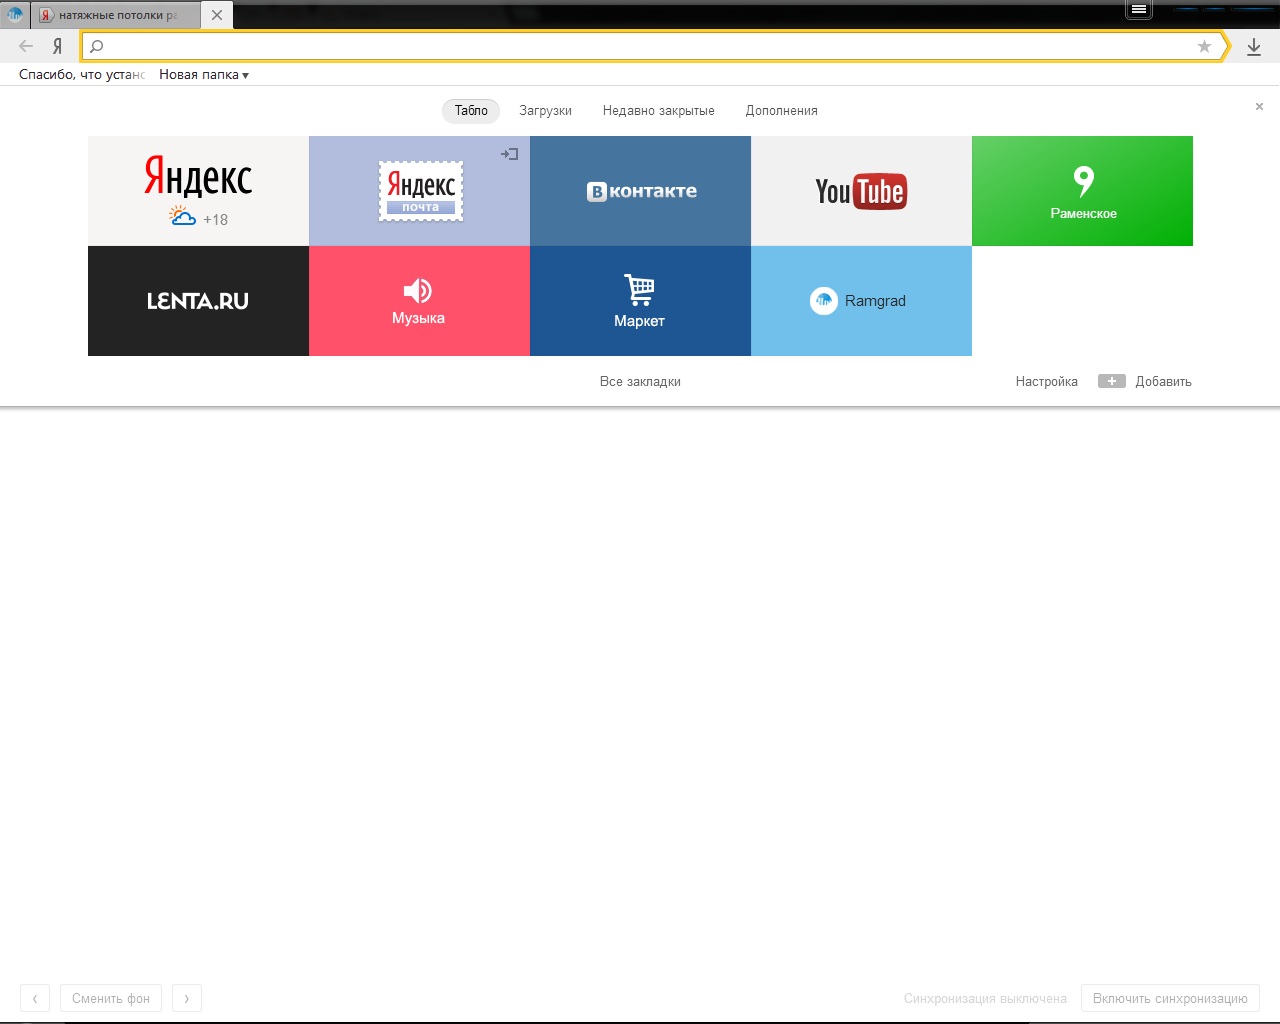The height and width of the screenshot is (1024, 1280).
Task: Click 'Включить синхронизацию' button
Action: pyautogui.click(x=1170, y=998)
